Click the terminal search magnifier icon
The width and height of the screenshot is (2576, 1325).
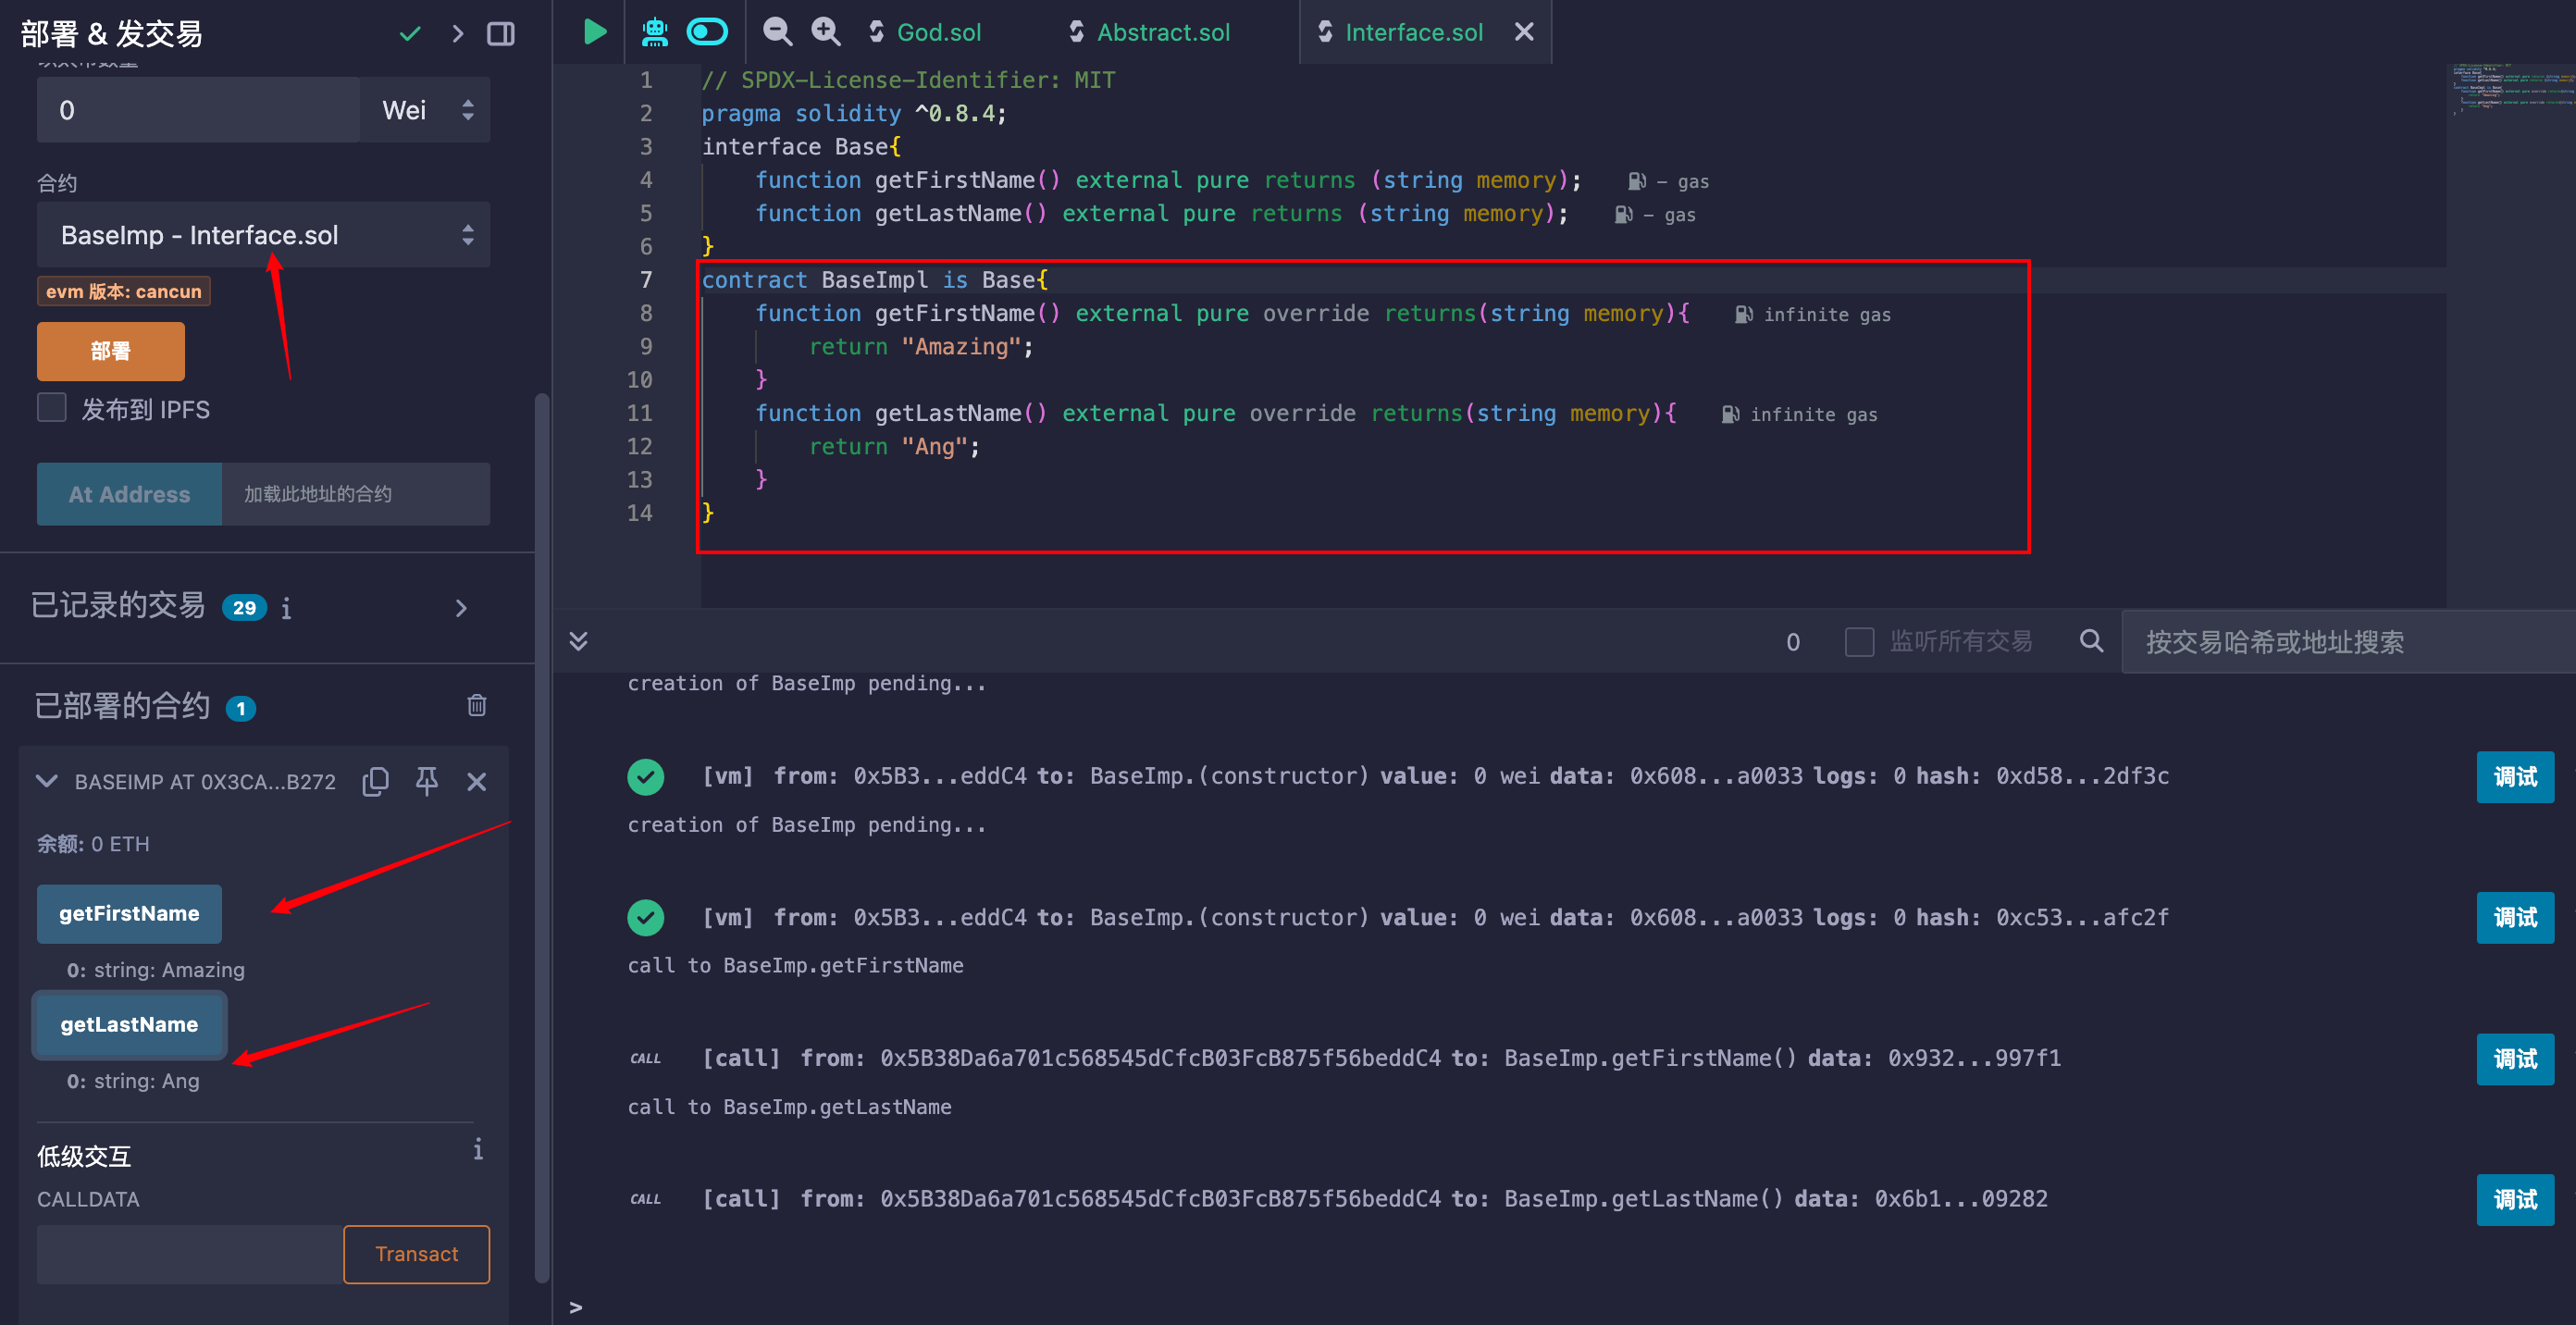tap(2091, 641)
